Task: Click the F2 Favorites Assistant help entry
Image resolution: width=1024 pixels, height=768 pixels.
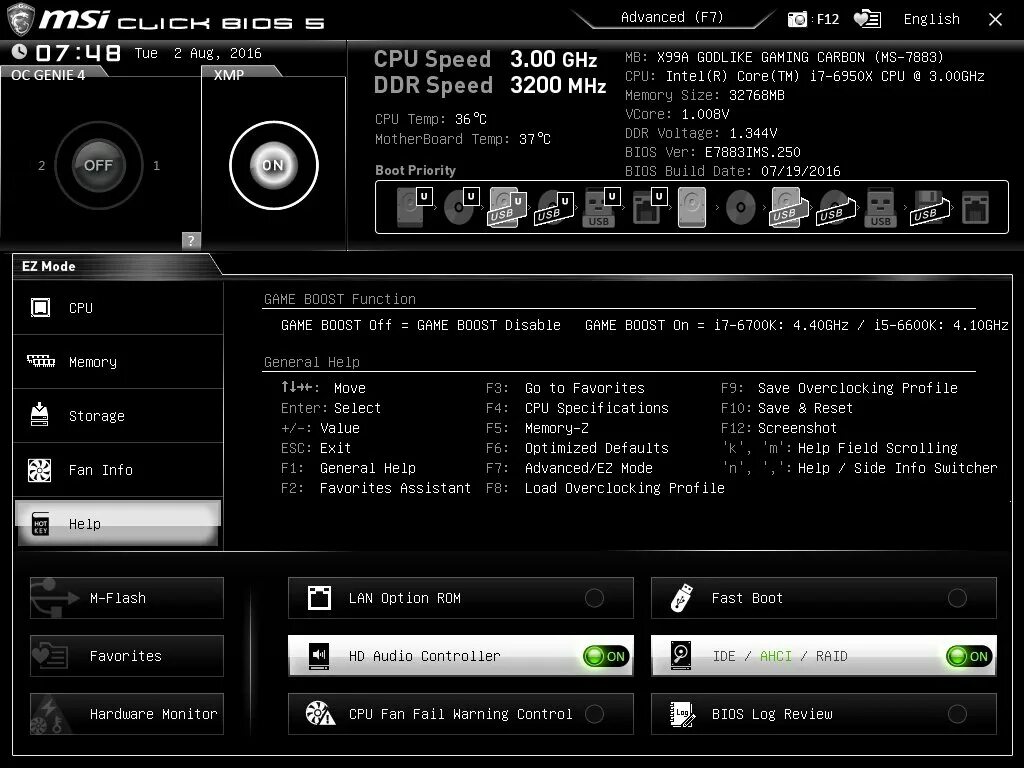Action: (x=376, y=488)
